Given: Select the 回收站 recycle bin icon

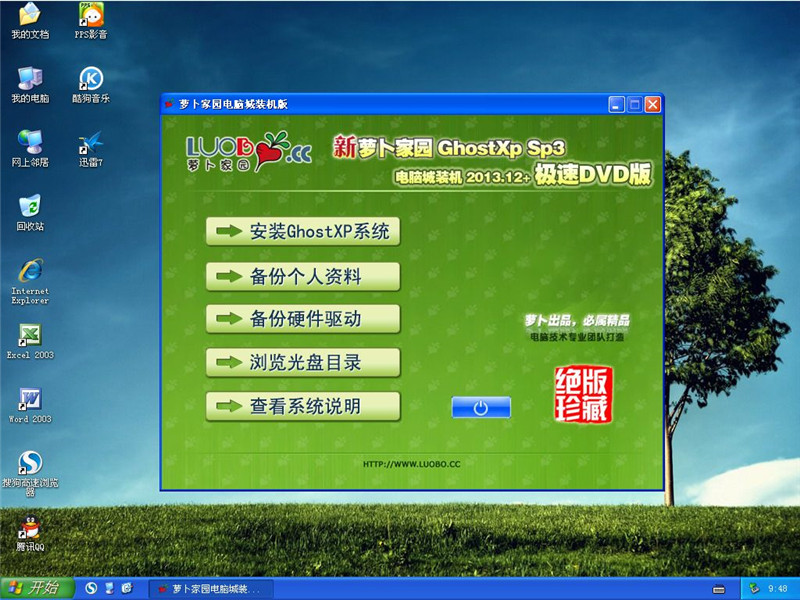Looking at the screenshot, I should tap(30, 212).
